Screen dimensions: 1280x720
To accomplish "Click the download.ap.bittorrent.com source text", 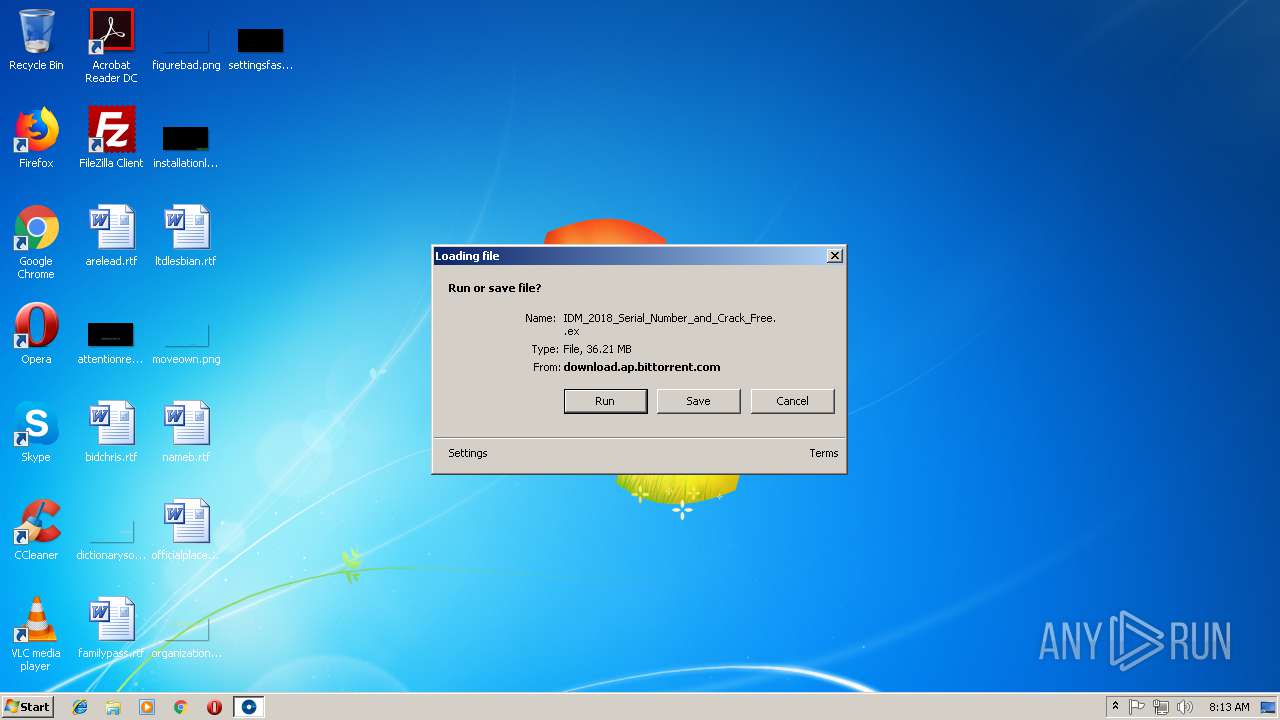I will click(x=642, y=367).
